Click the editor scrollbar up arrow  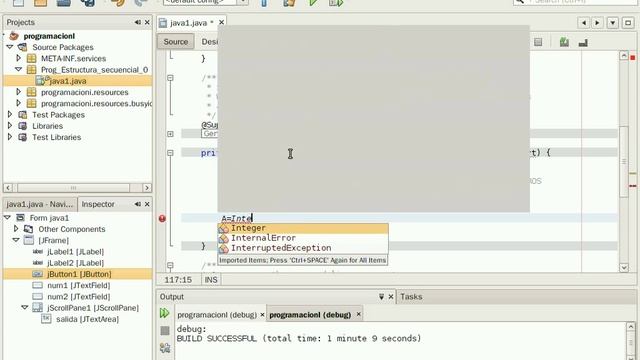624,56
